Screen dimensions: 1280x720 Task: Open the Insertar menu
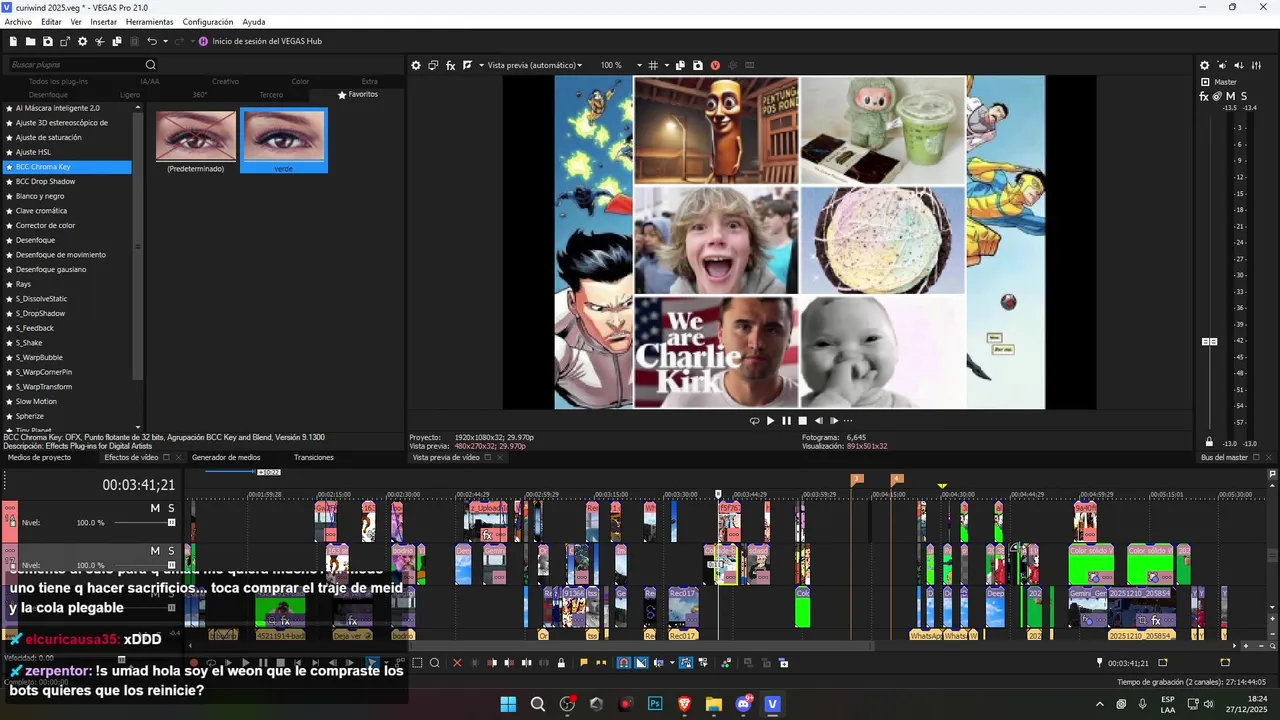(x=103, y=22)
